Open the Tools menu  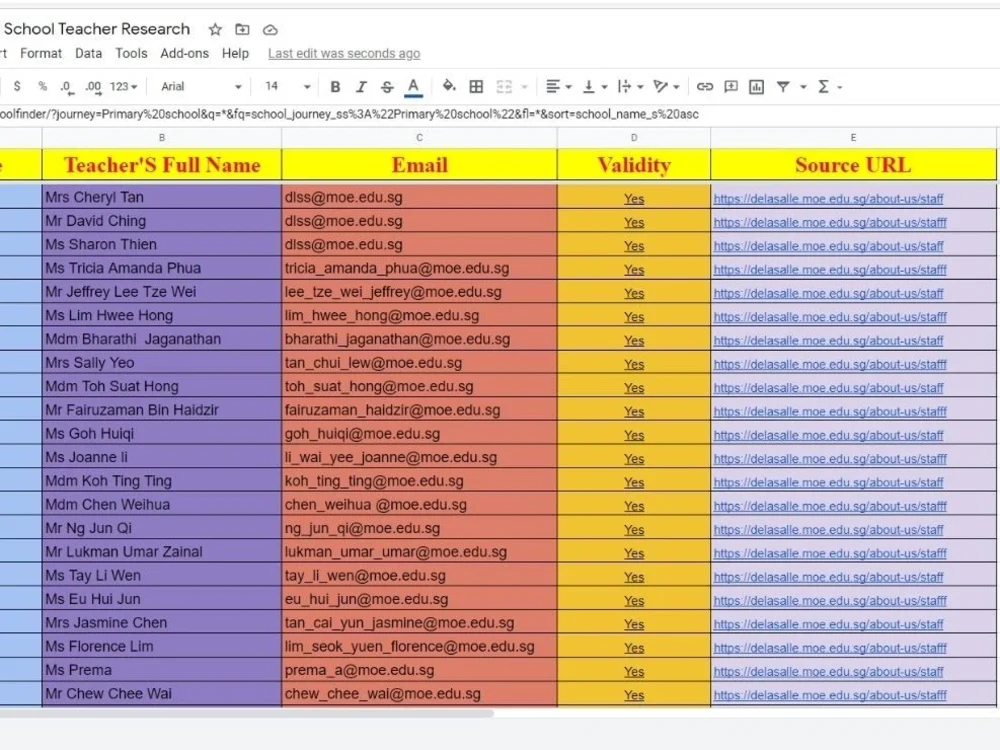point(131,54)
